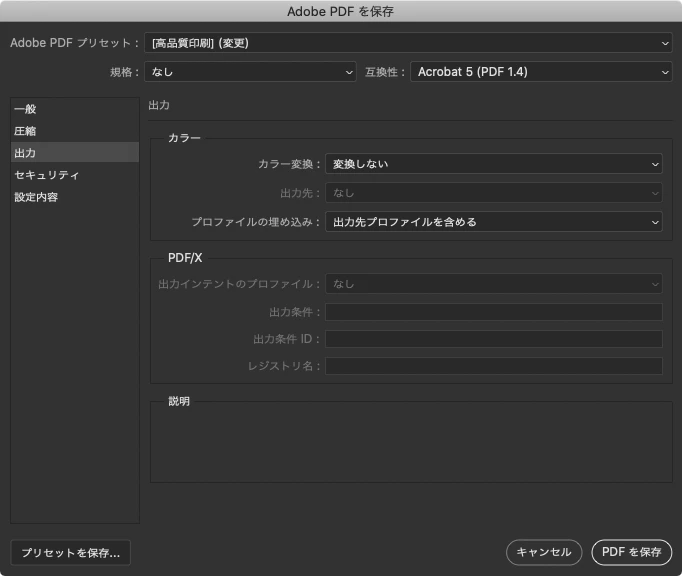The height and width of the screenshot is (576, 682).
Task: Click the Adobe PDF プリセット label
Action: click(x=74, y=43)
